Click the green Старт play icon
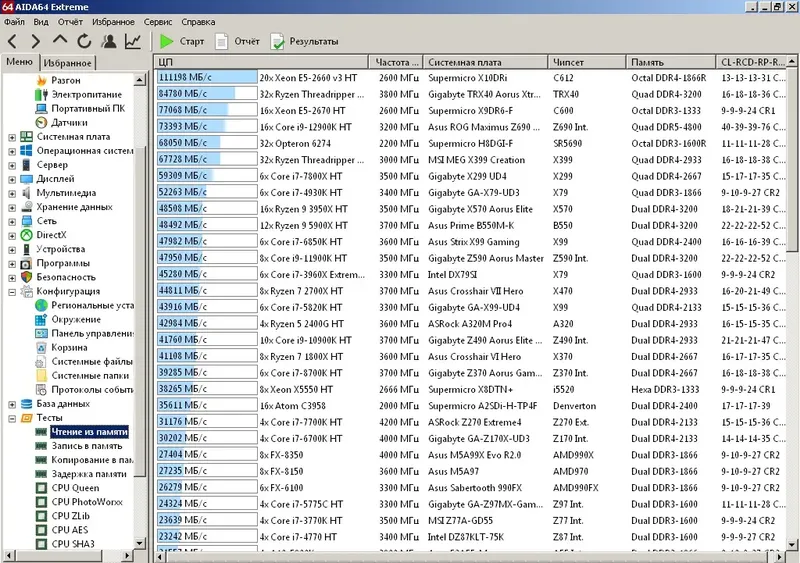Screen dimensions: 800x563 click(166, 41)
